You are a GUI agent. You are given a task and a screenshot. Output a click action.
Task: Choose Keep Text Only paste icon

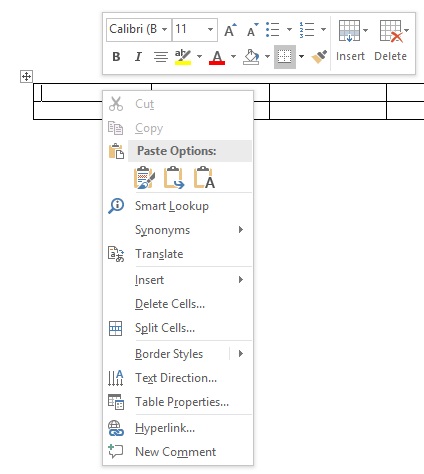coord(204,177)
